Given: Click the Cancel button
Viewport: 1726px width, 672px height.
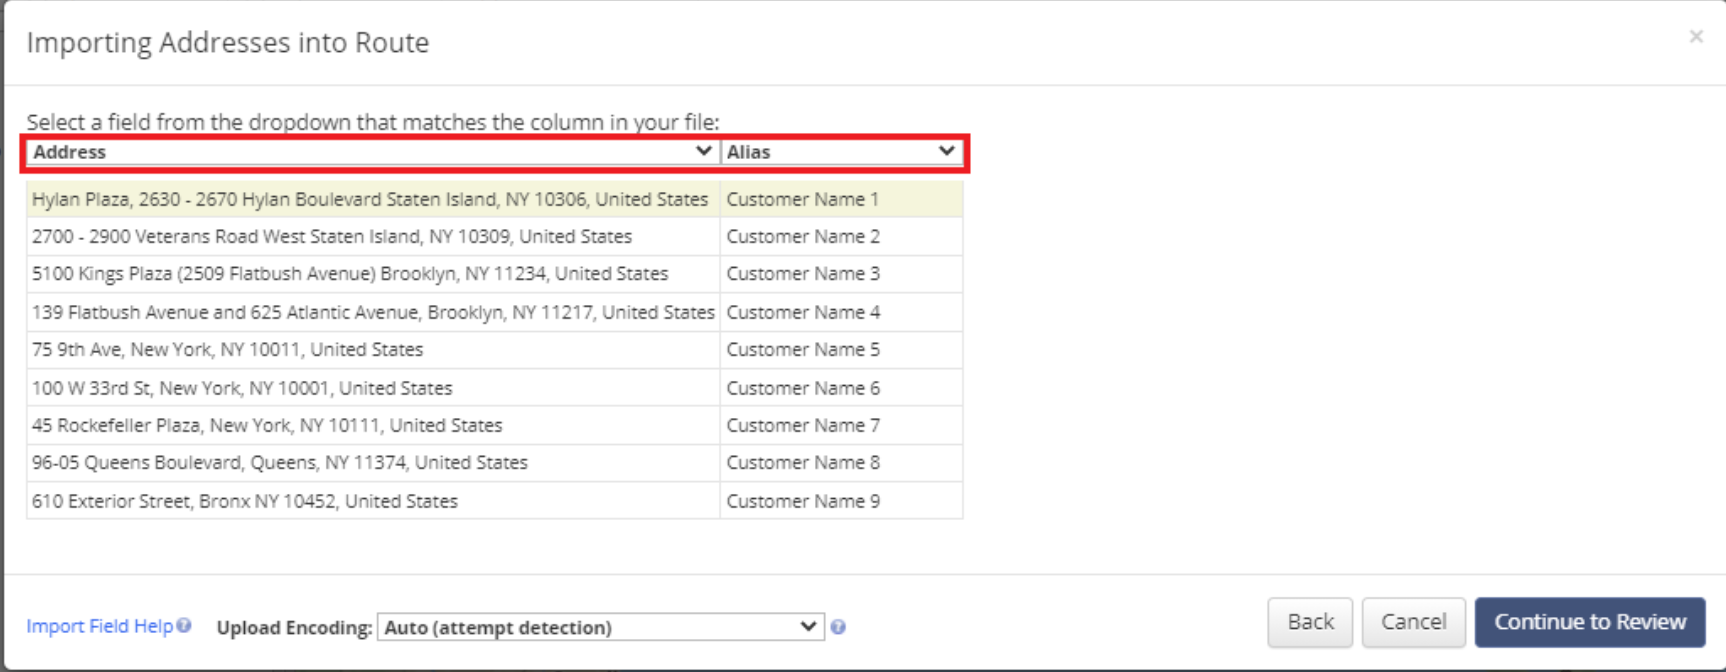Looking at the screenshot, I should pyautogui.click(x=1413, y=622).
